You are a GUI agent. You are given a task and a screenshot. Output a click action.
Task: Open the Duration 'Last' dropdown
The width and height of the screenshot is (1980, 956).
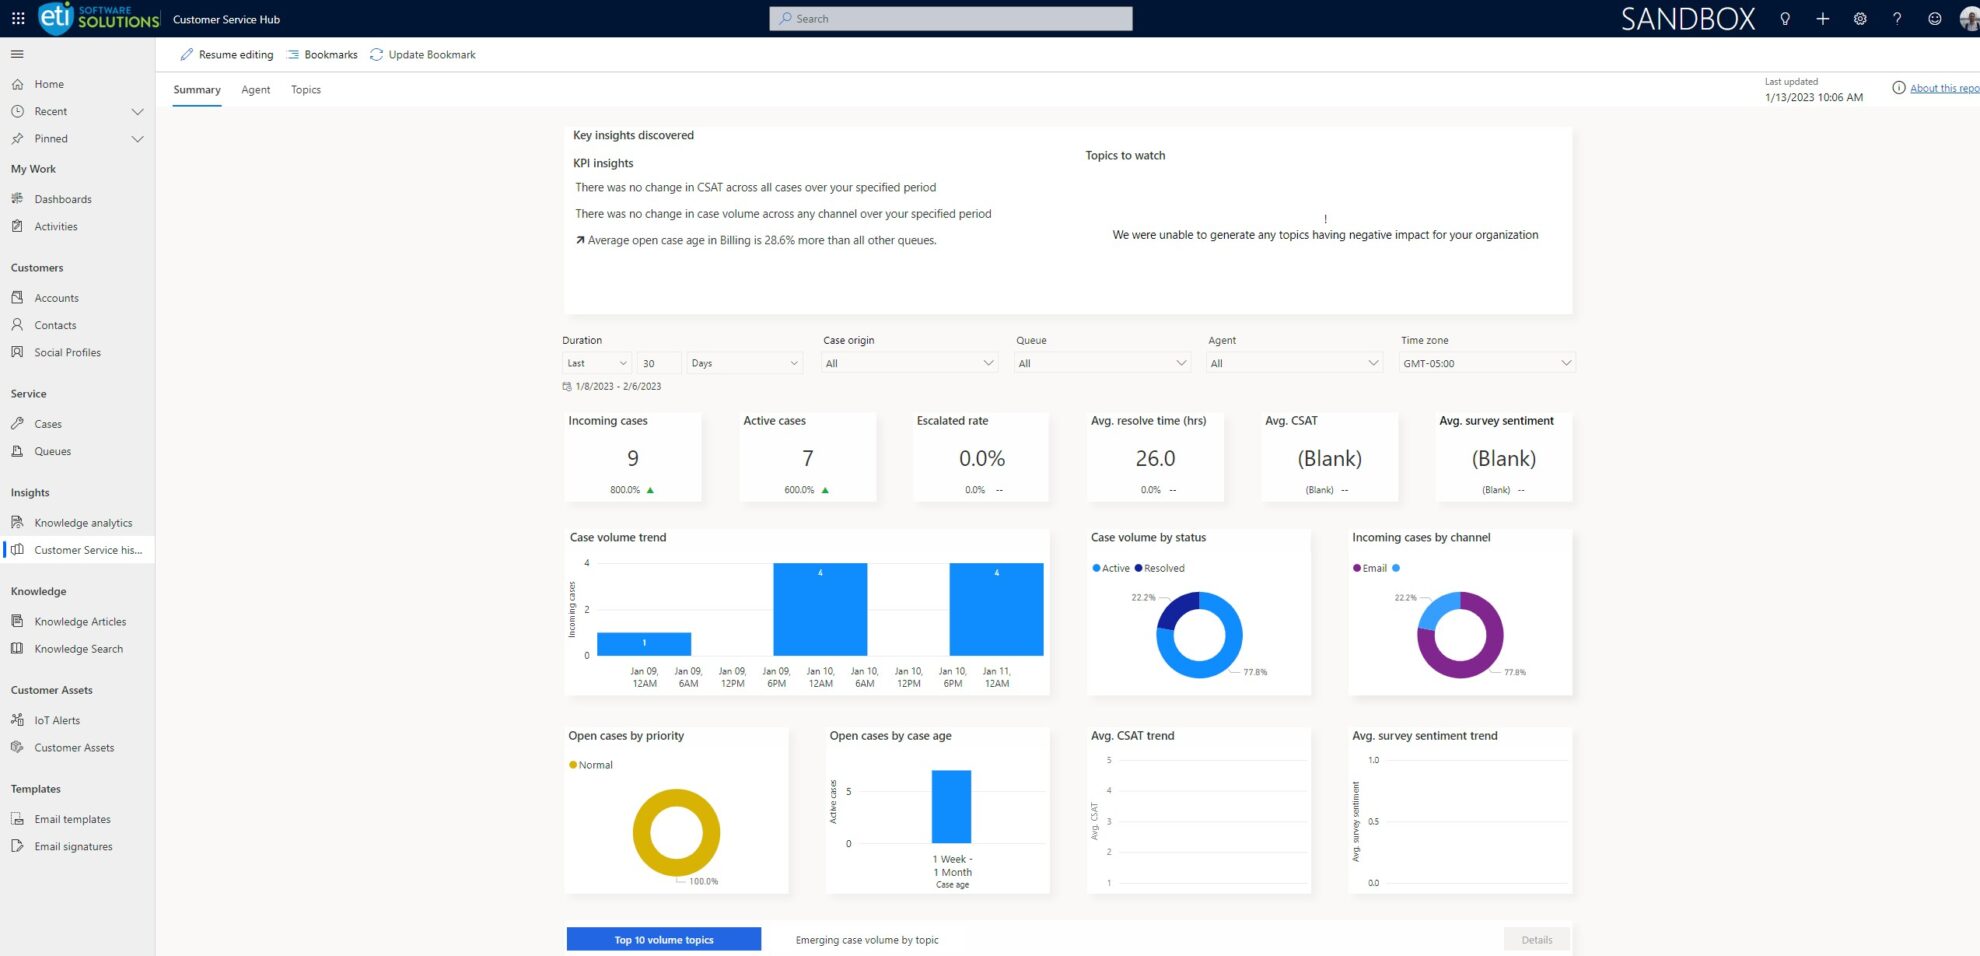[x=595, y=362]
